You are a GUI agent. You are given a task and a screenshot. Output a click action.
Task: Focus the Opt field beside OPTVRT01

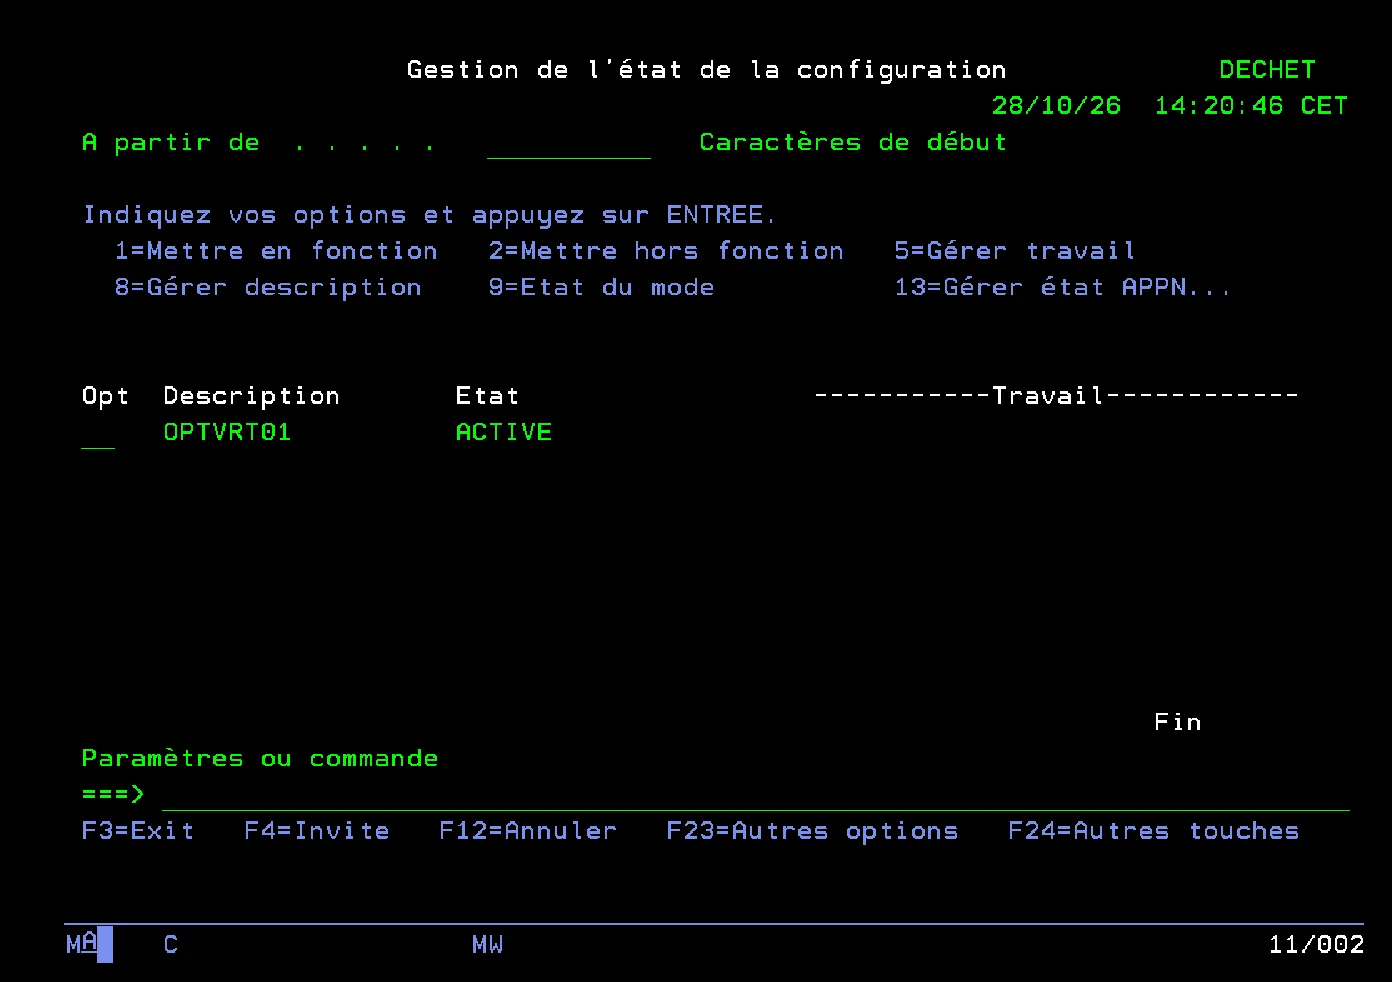pyautogui.click(x=98, y=433)
